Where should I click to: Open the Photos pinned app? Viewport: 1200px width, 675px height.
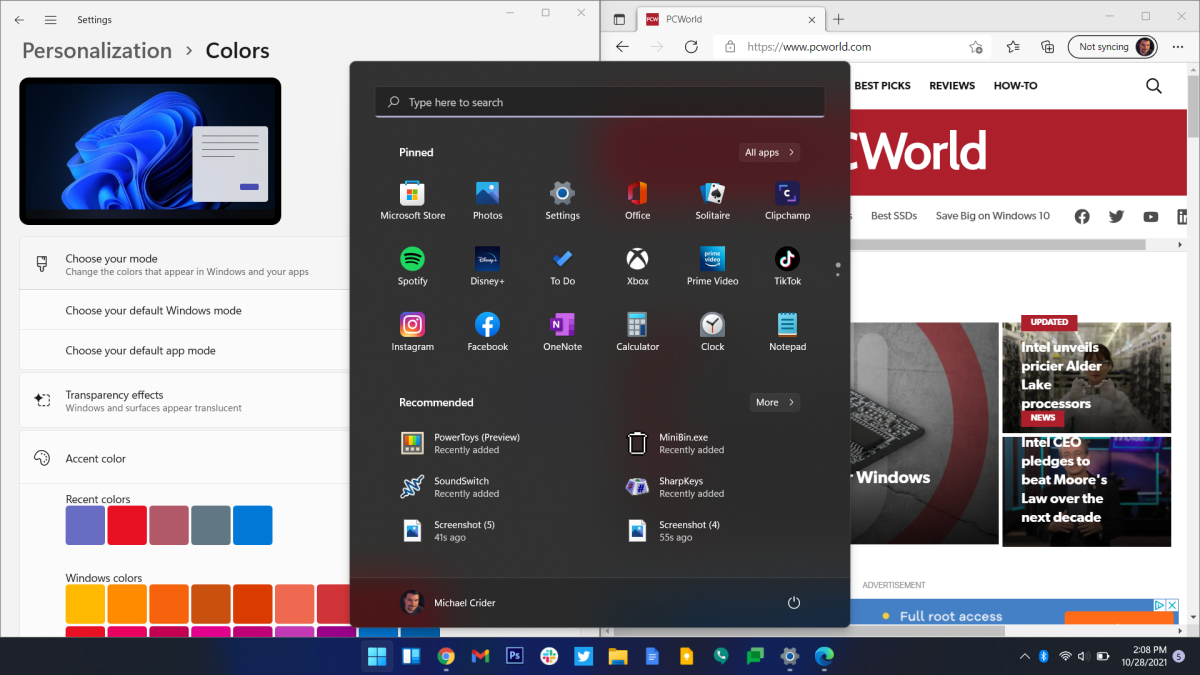click(x=487, y=201)
